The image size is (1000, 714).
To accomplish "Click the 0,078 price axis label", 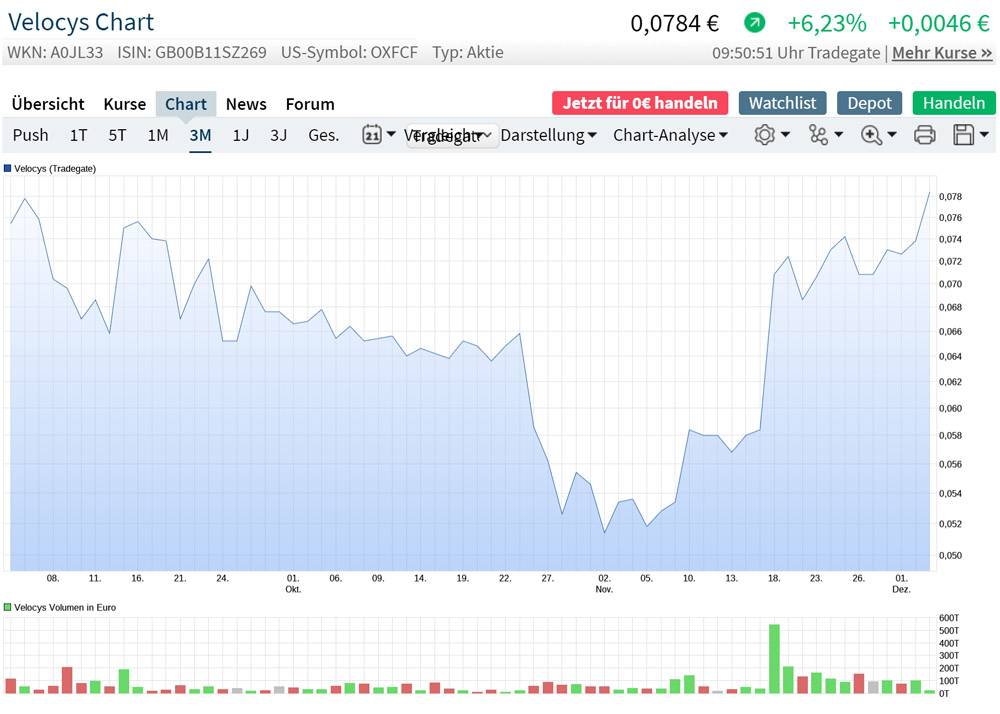I will click(950, 196).
